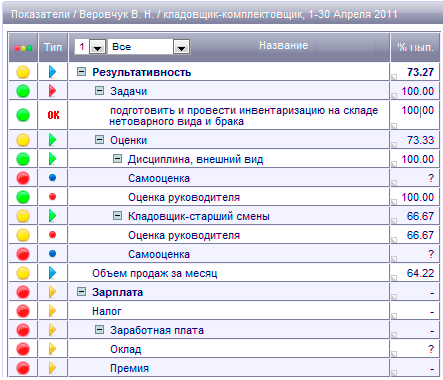The height and width of the screenshot is (380, 443).
Task: Click the 73.27 percent value cell
Action: tap(415, 72)
